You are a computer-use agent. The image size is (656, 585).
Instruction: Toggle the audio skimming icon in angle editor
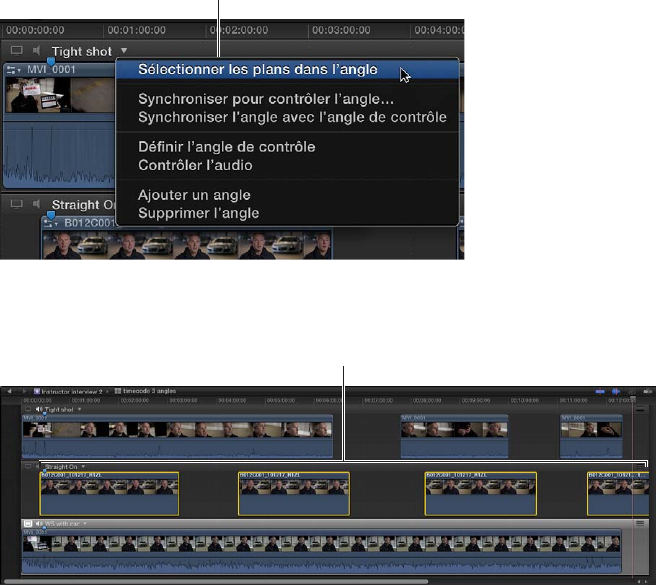(616, 391)
